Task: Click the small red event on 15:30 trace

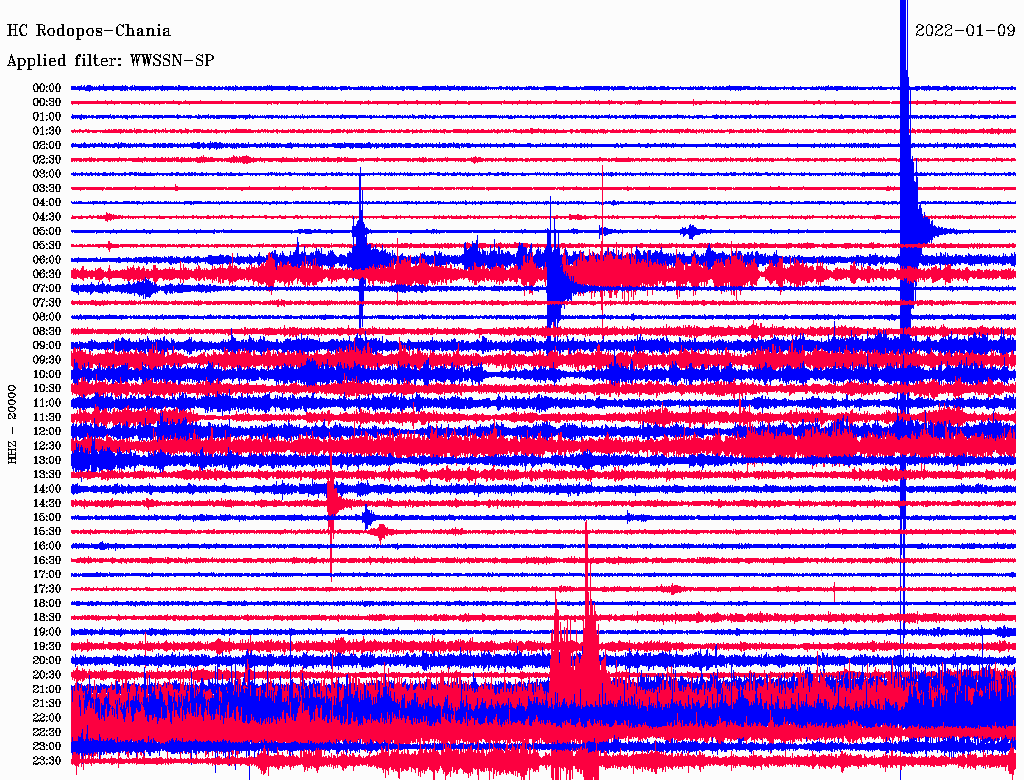Action: (379, 532)
